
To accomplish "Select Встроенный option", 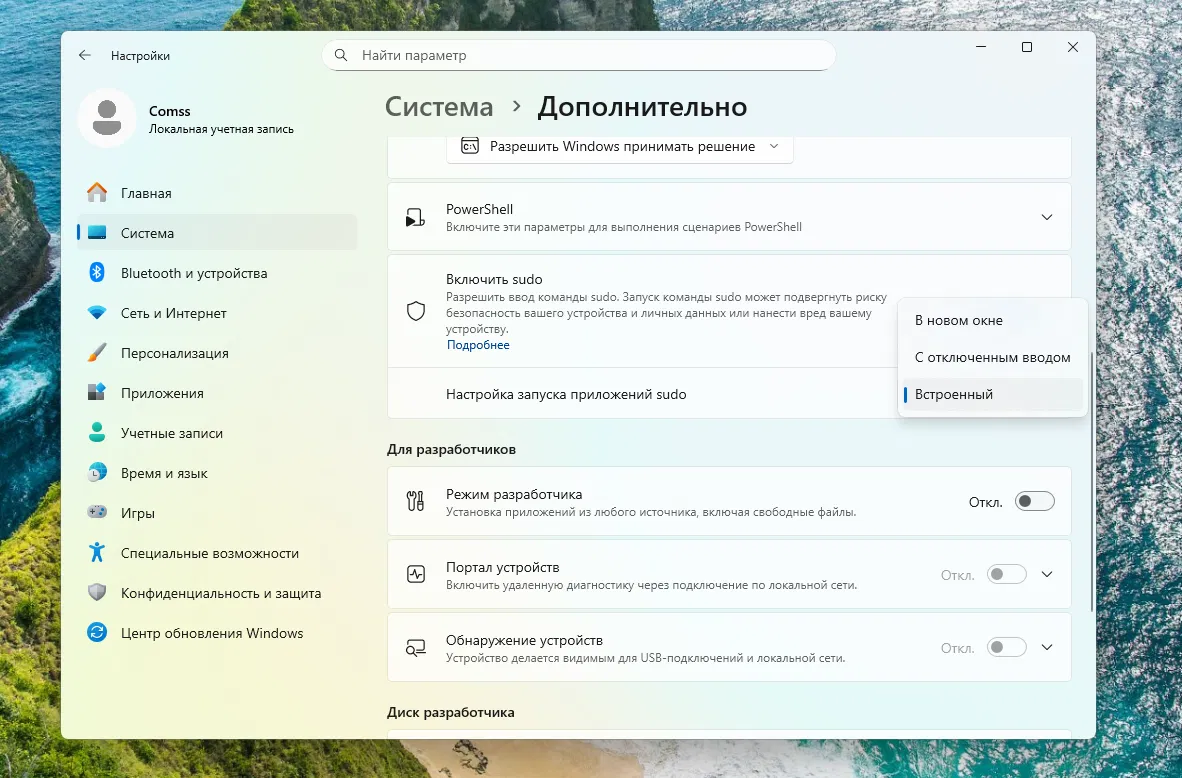I will pyautogui.click(x=993, y=394).
